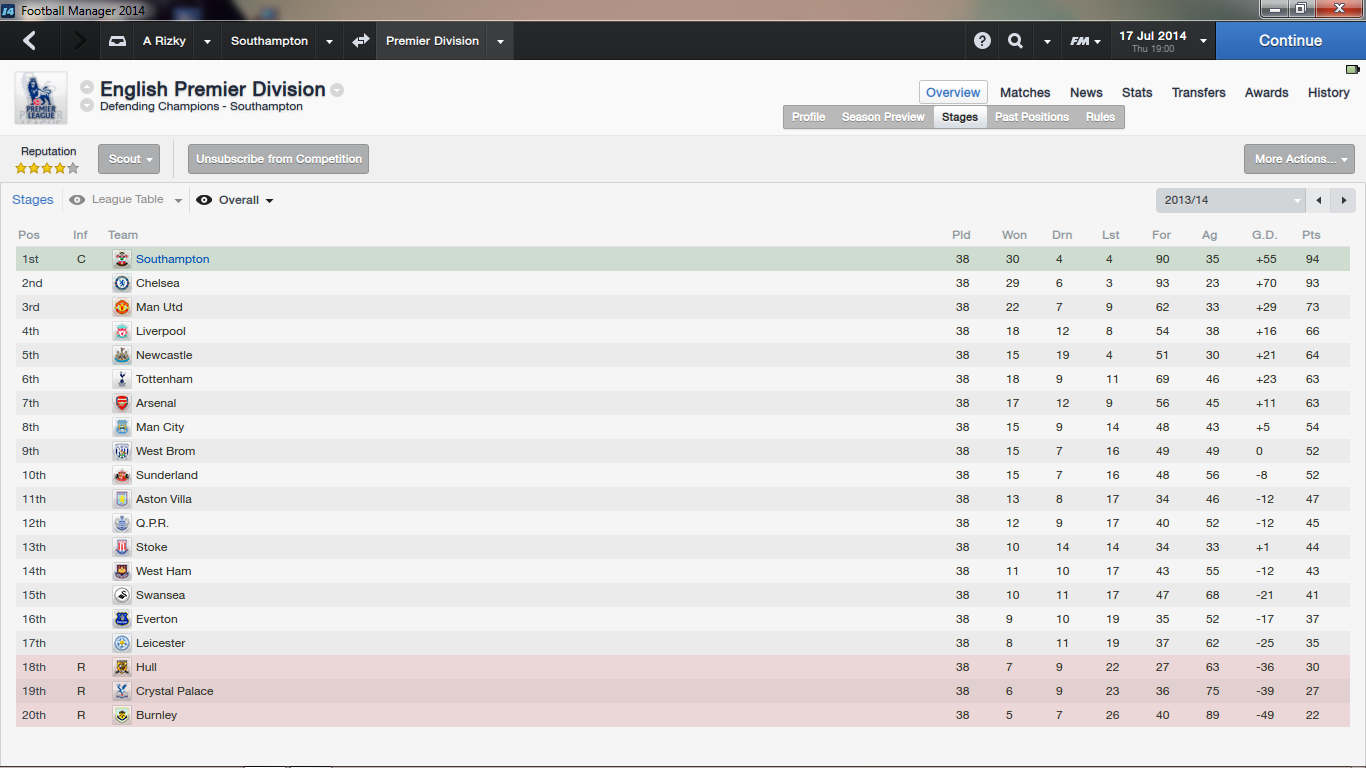Click the circle toggle next to Defending Champions
The height and width of the screenshot is (768, 1366).
point(88,106)
